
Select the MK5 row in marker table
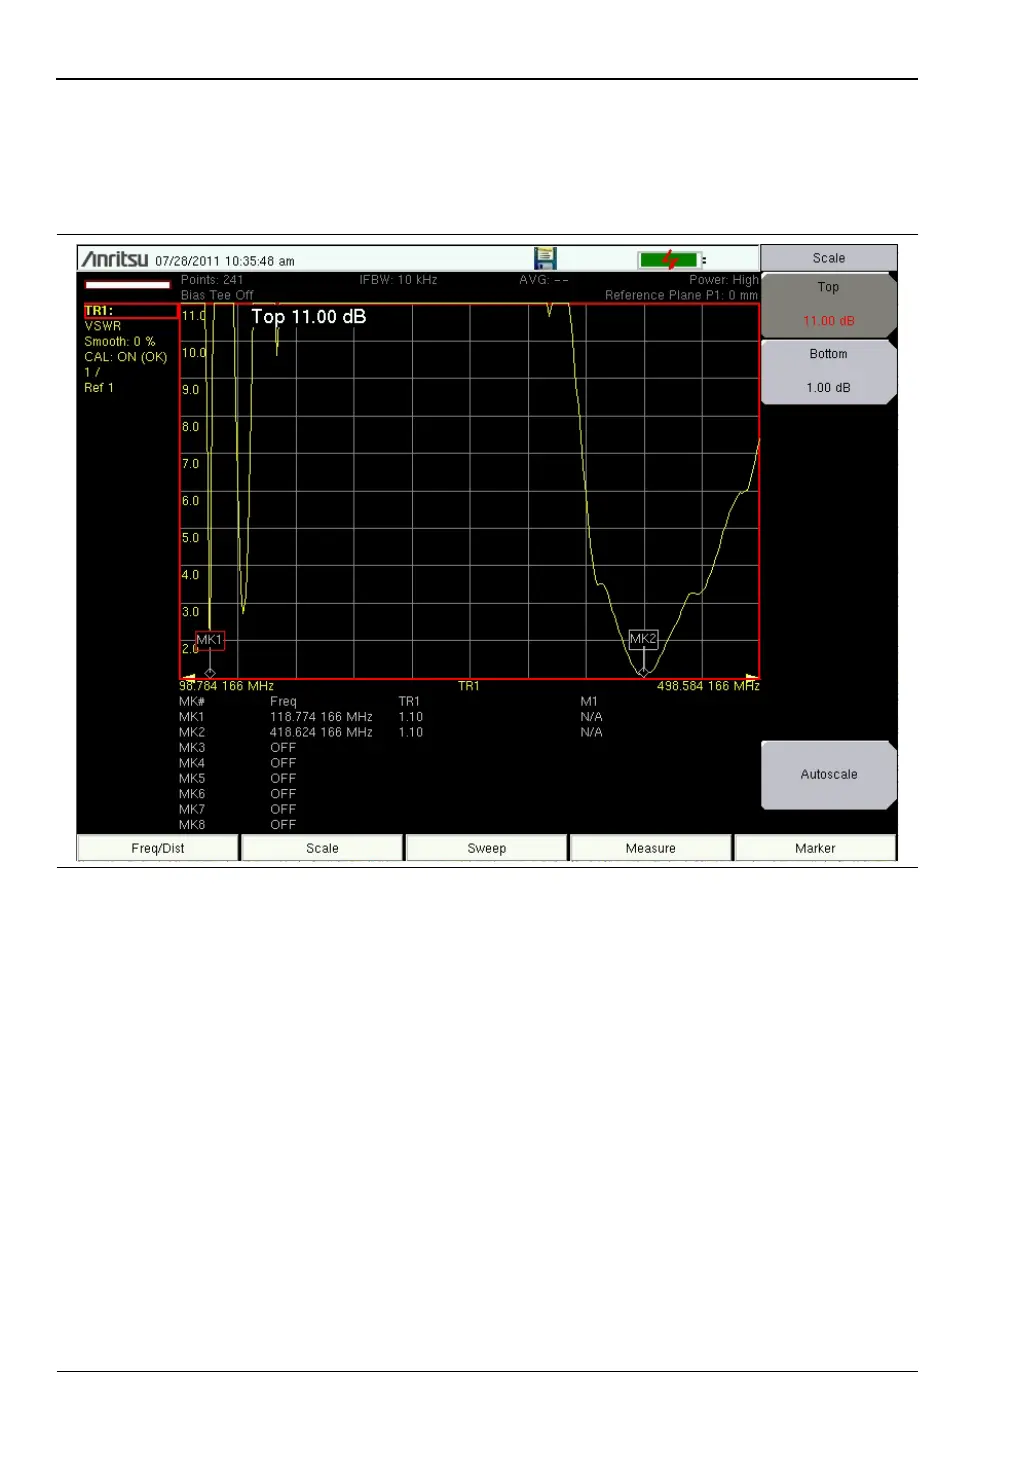click(x=238, y=779)
